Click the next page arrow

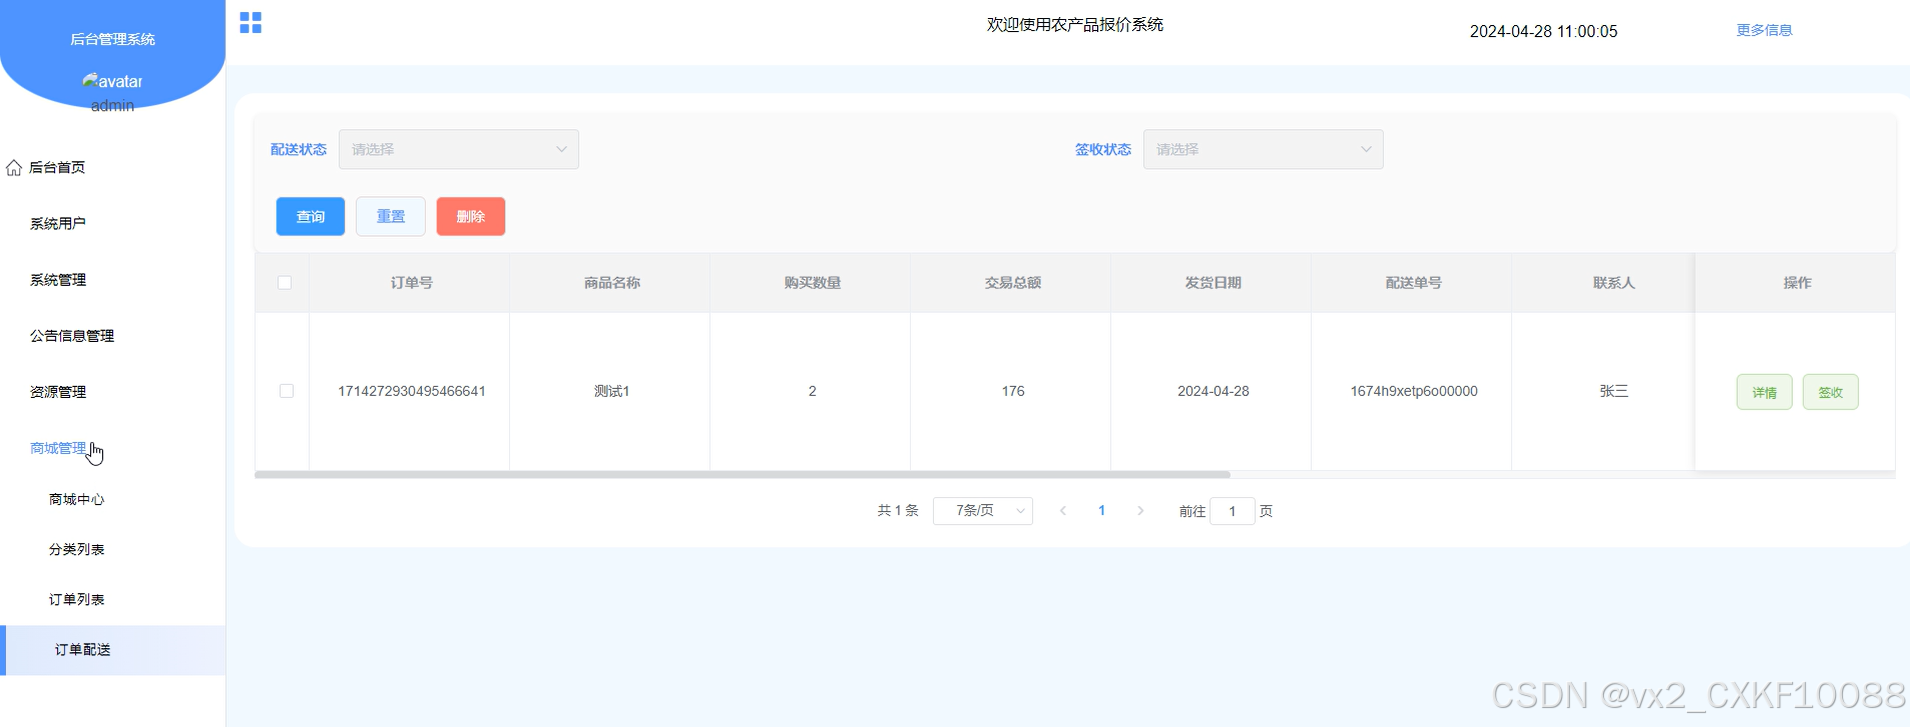point(1140,511)
